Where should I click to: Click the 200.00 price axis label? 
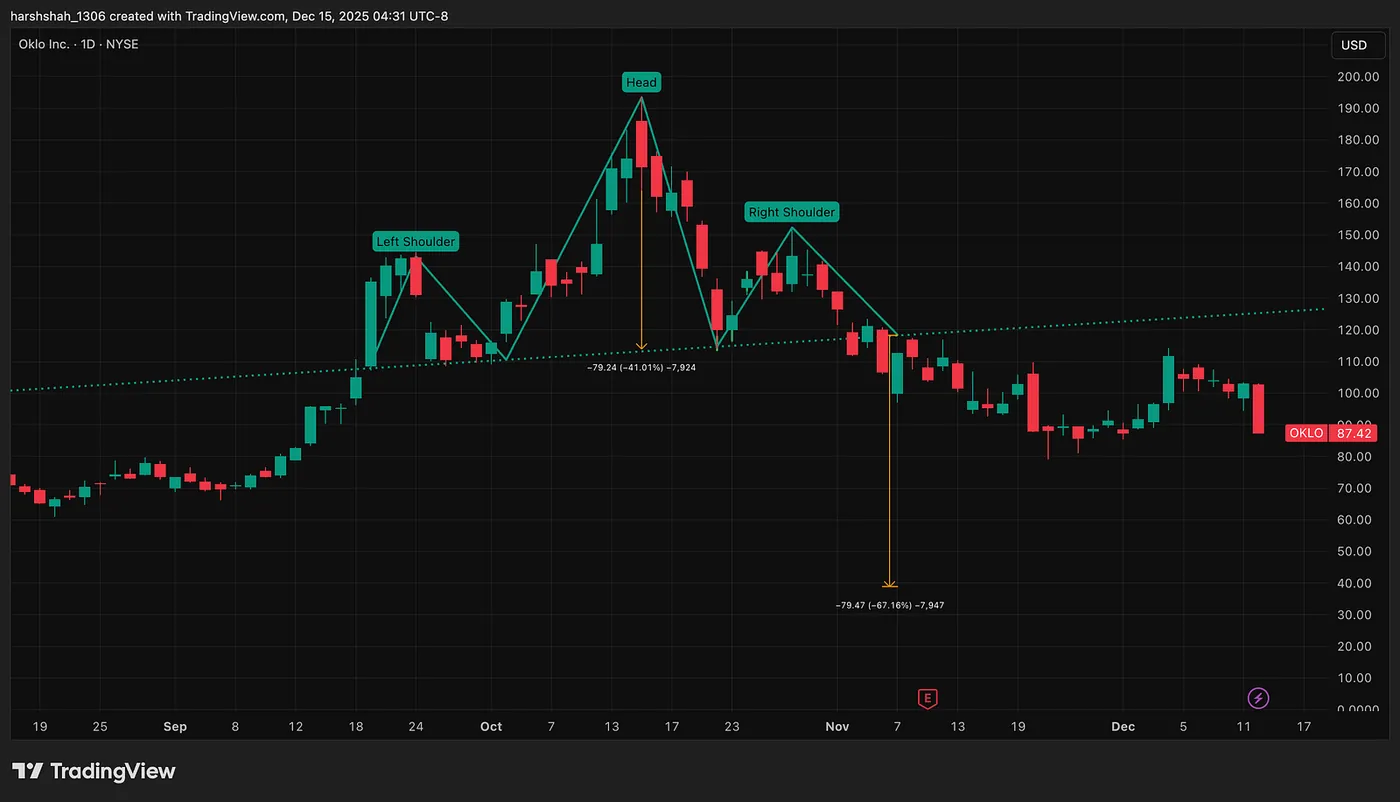(x=1357, y=77)
